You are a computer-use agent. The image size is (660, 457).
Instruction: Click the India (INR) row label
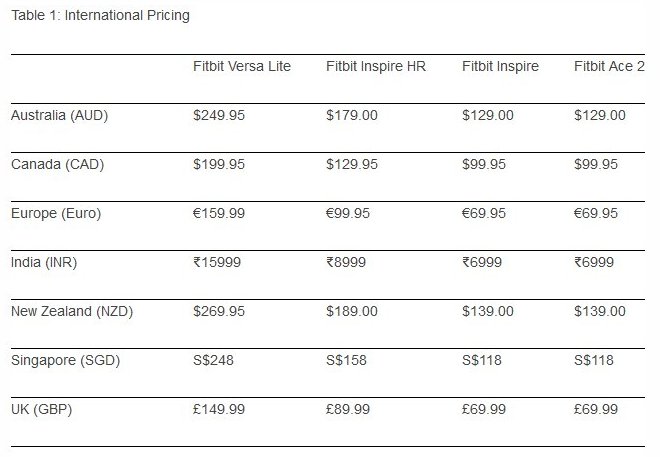[x=43, y=262]
